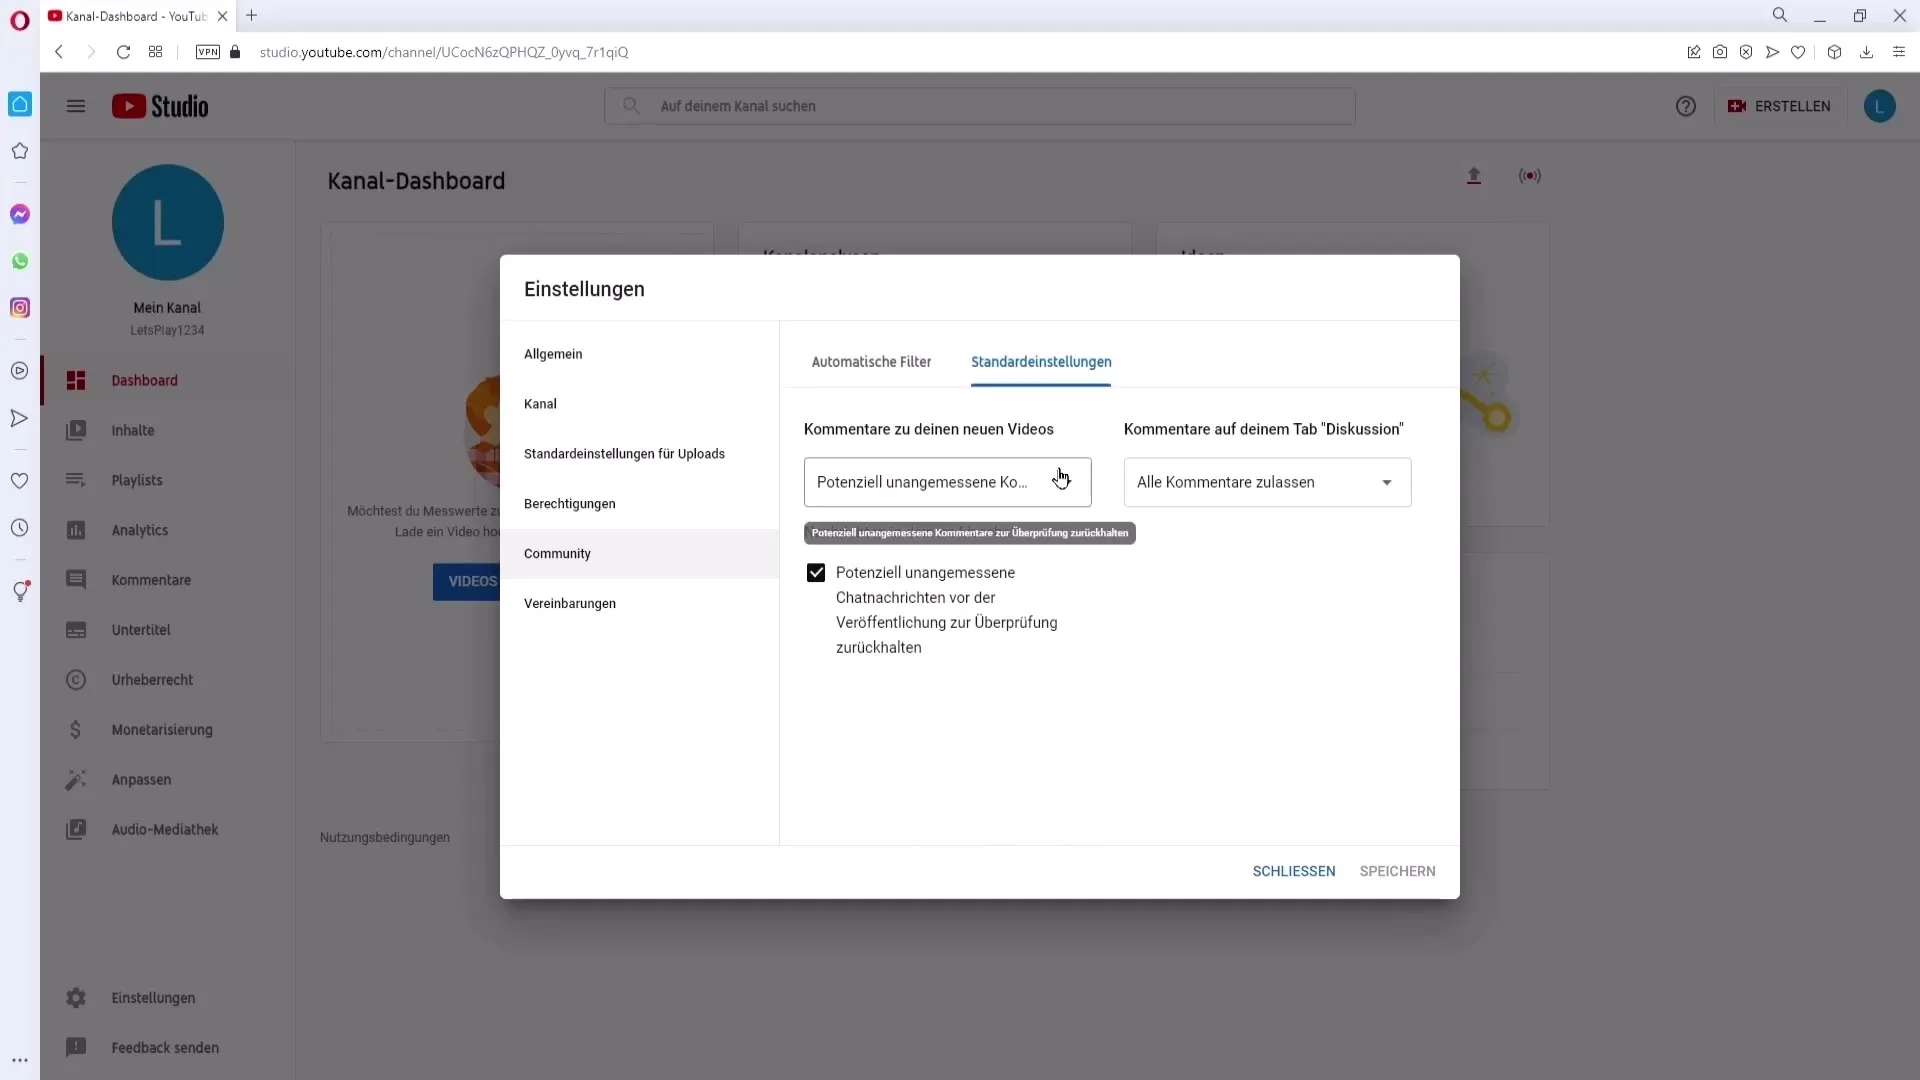Click Speichern button to save settings
The height and width of the screenshot is (1080, 1920).
1398,870
